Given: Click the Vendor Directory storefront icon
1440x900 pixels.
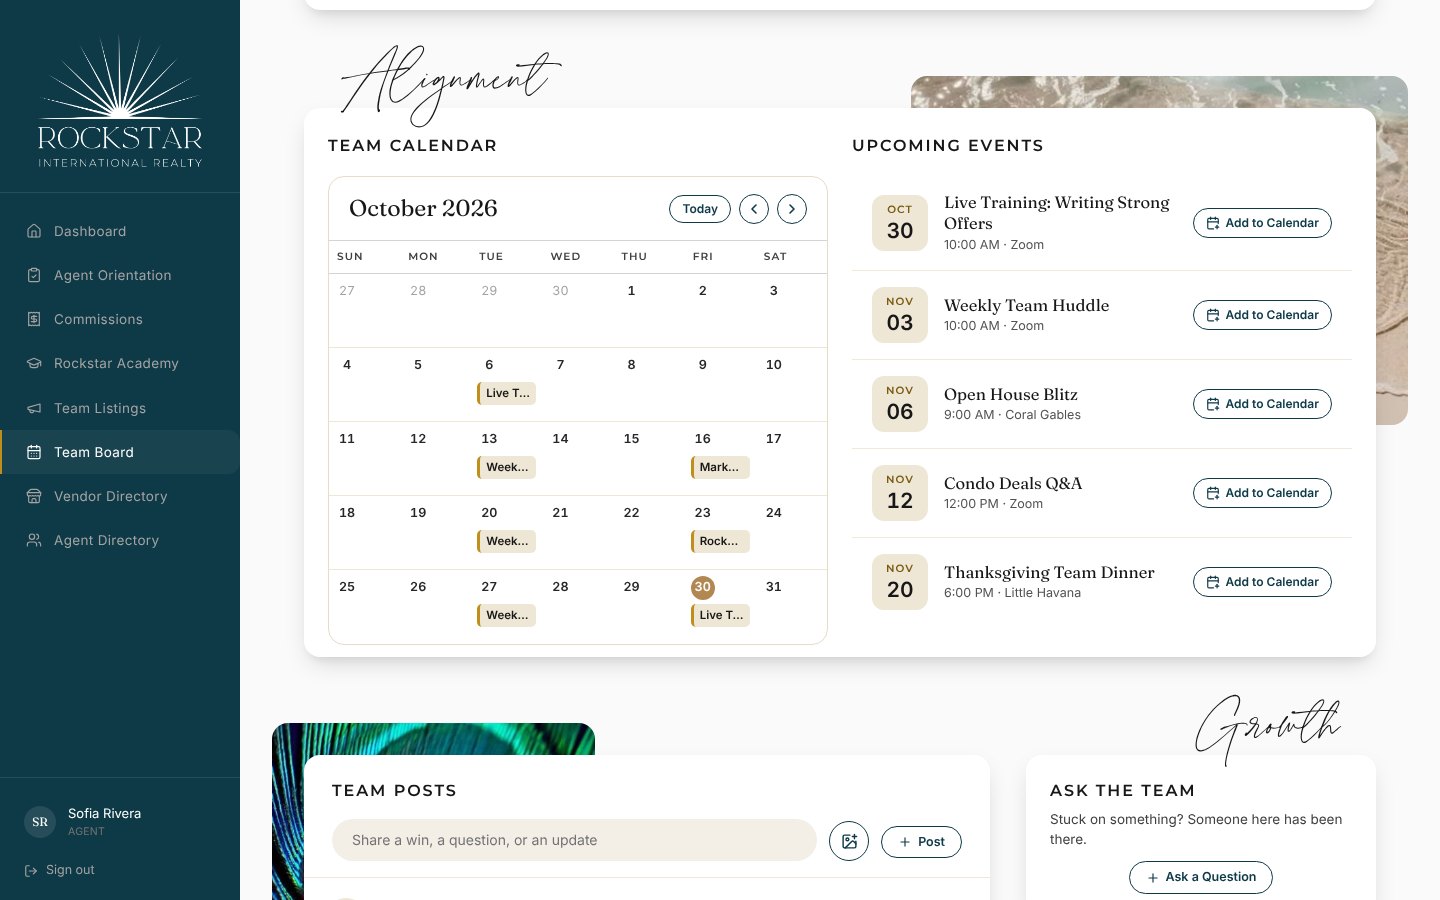Looking at the screenshot, I should (34, 496).
